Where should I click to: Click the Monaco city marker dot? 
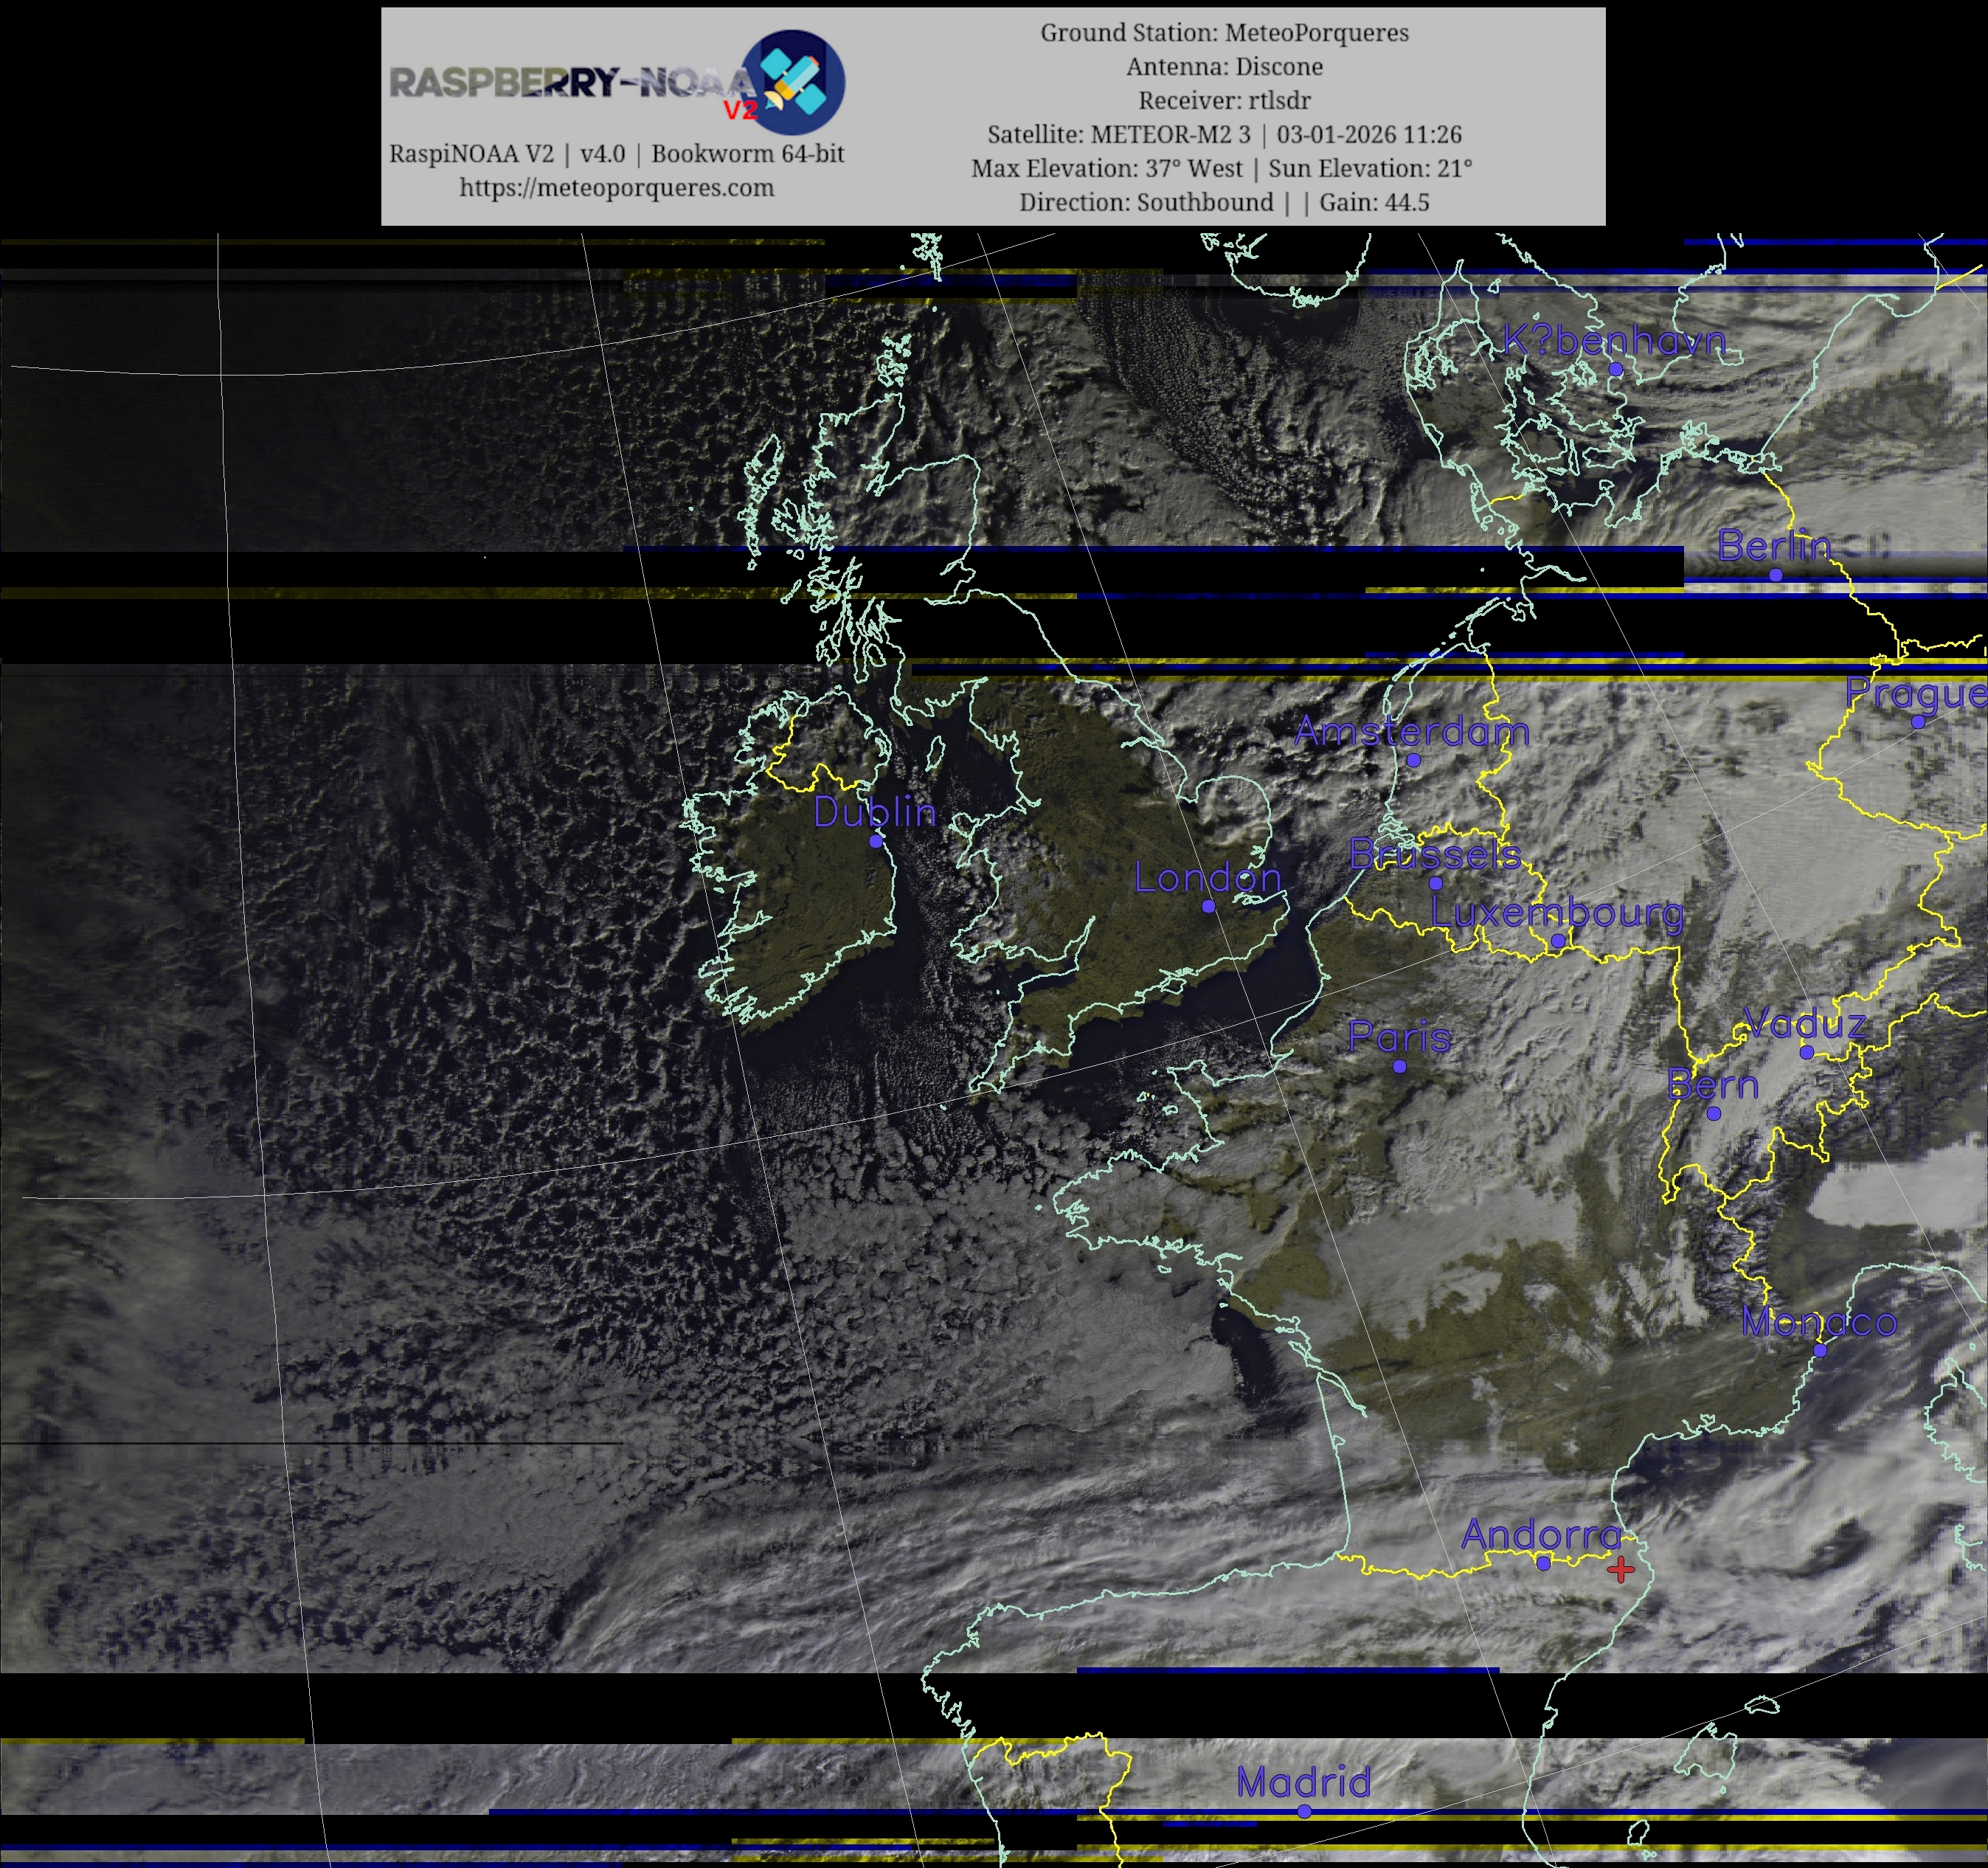point(1820,1350)
